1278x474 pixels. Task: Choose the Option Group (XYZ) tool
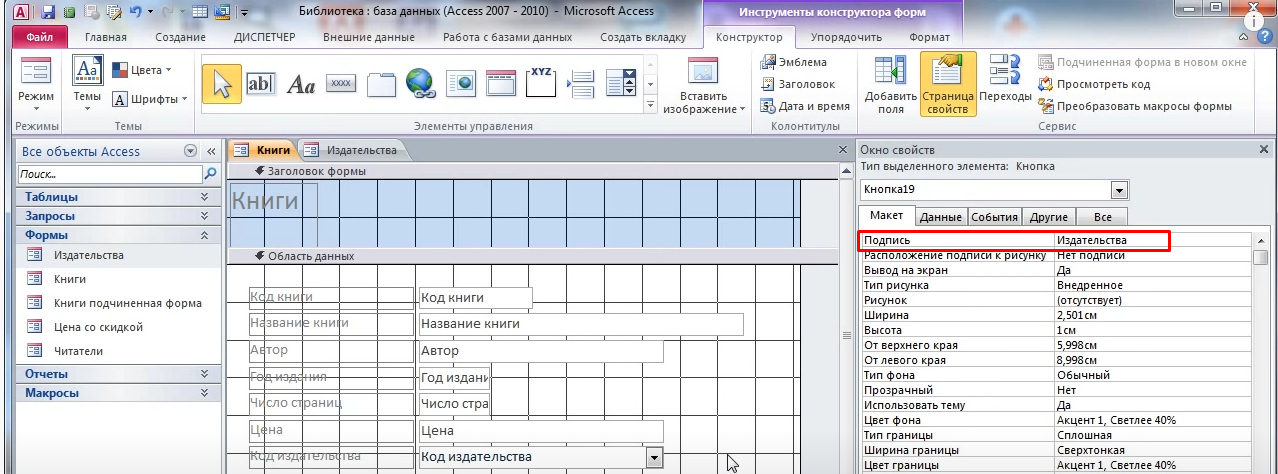point(540,85)
